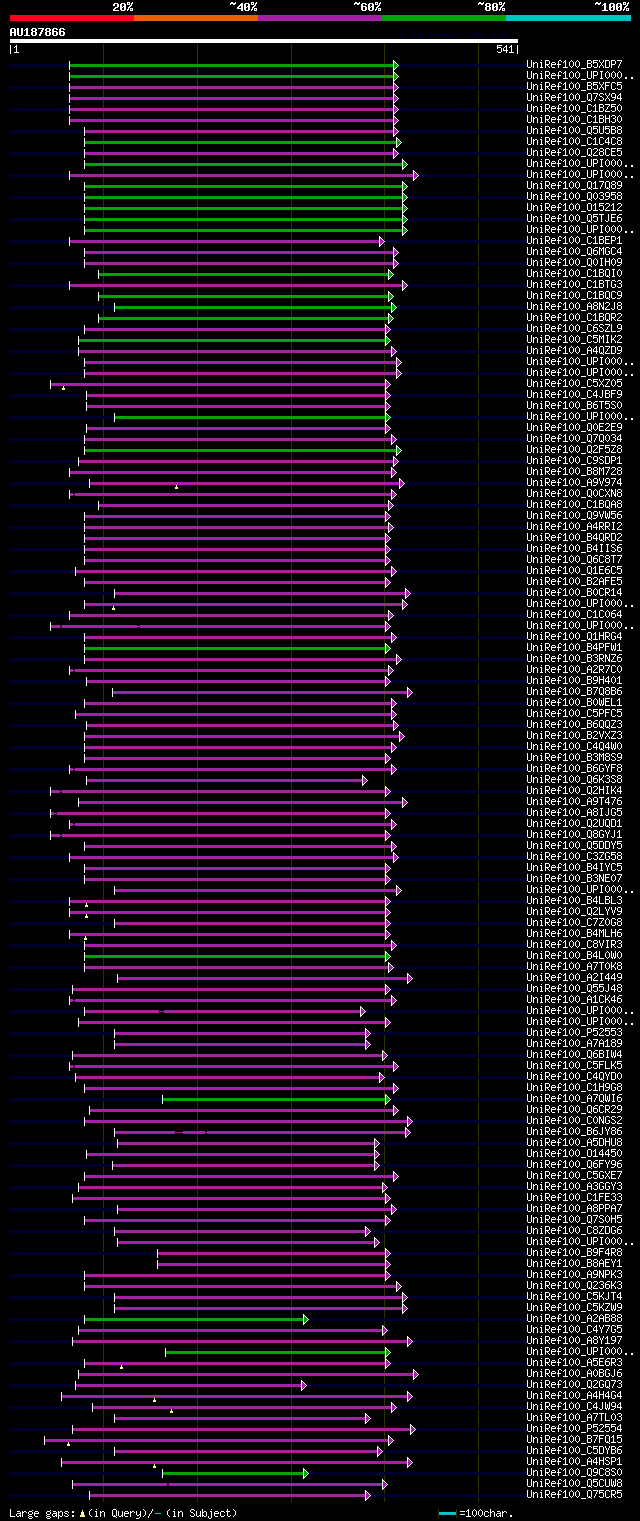This screenshot has height=1521, width=640.
Task: Click the white query sequence ruler bar
Action: tap(264, 41)
